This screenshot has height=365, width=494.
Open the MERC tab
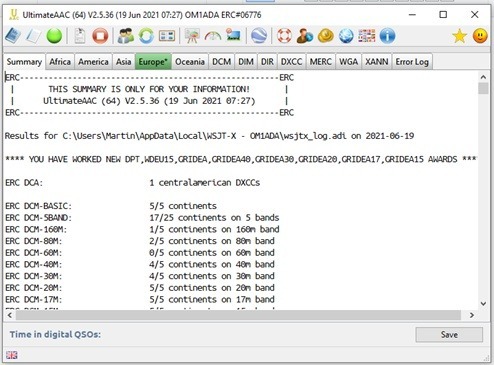[x=321, y=62]
